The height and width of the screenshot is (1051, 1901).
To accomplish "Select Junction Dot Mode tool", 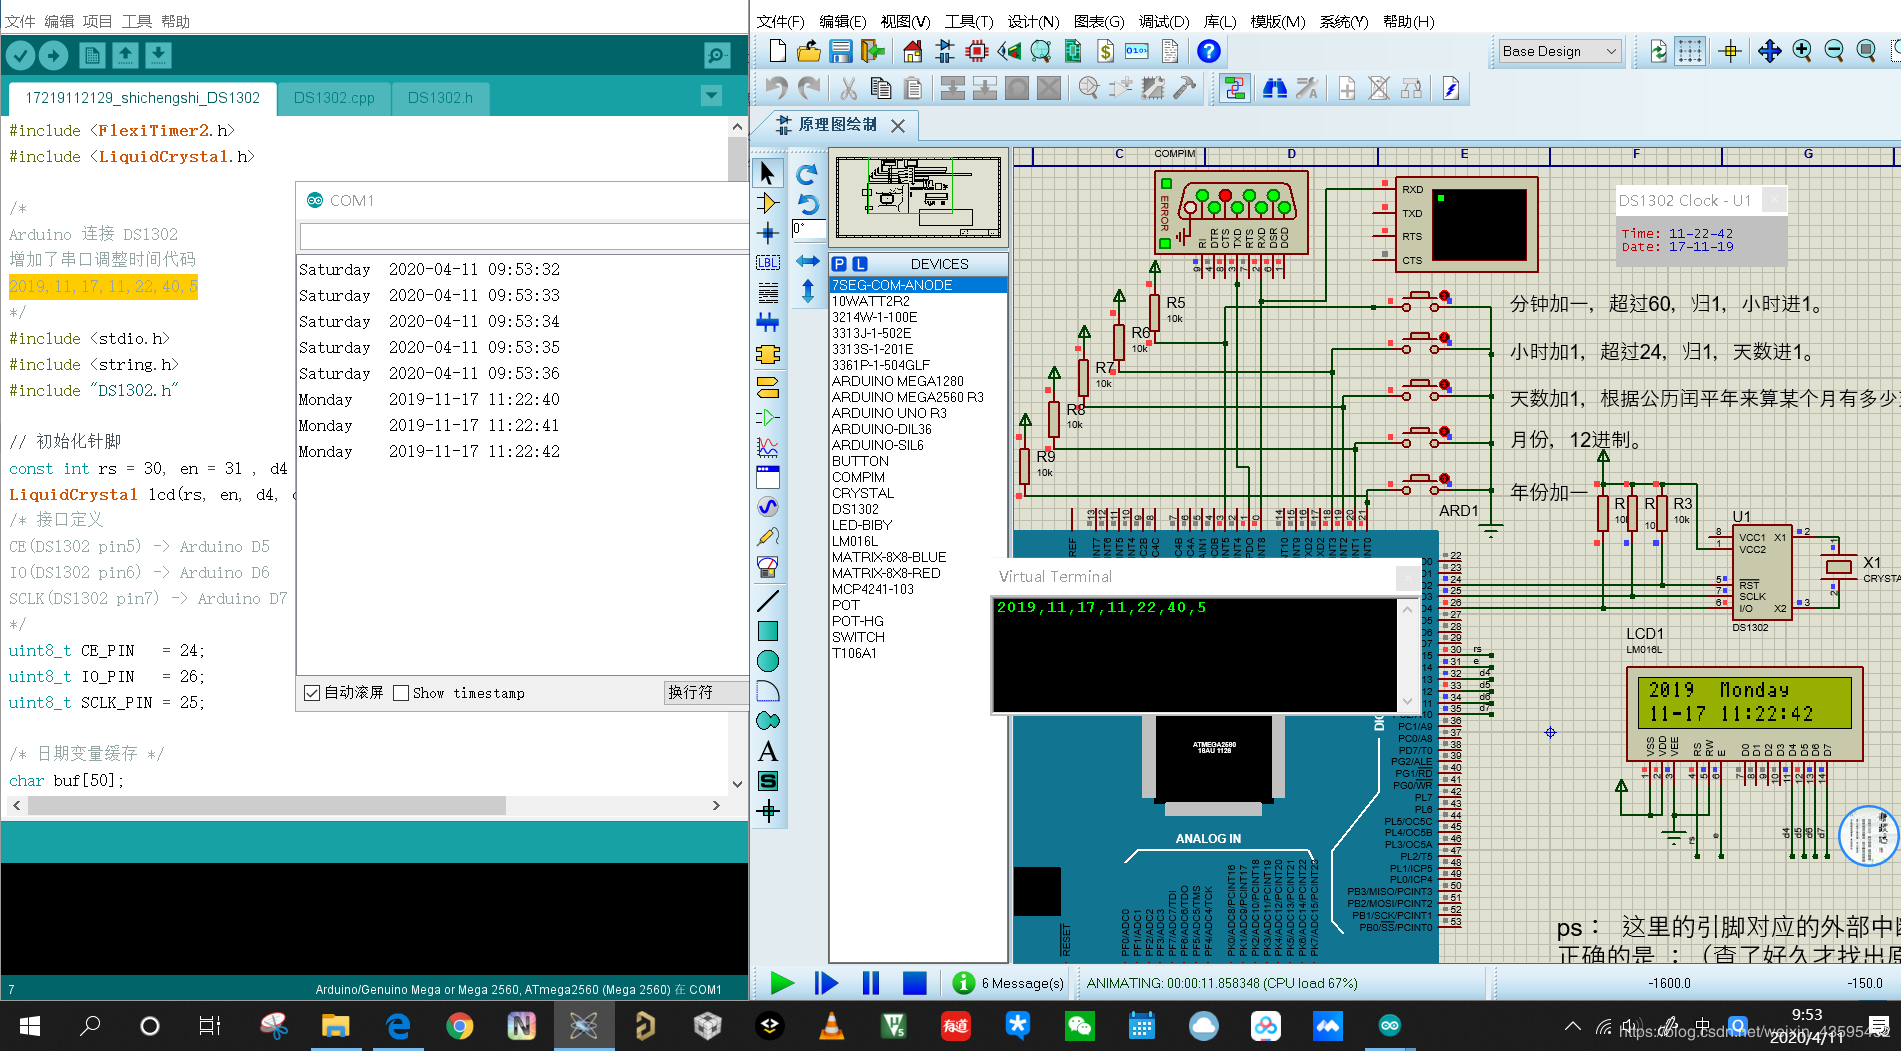I will (x=768, y=234).
